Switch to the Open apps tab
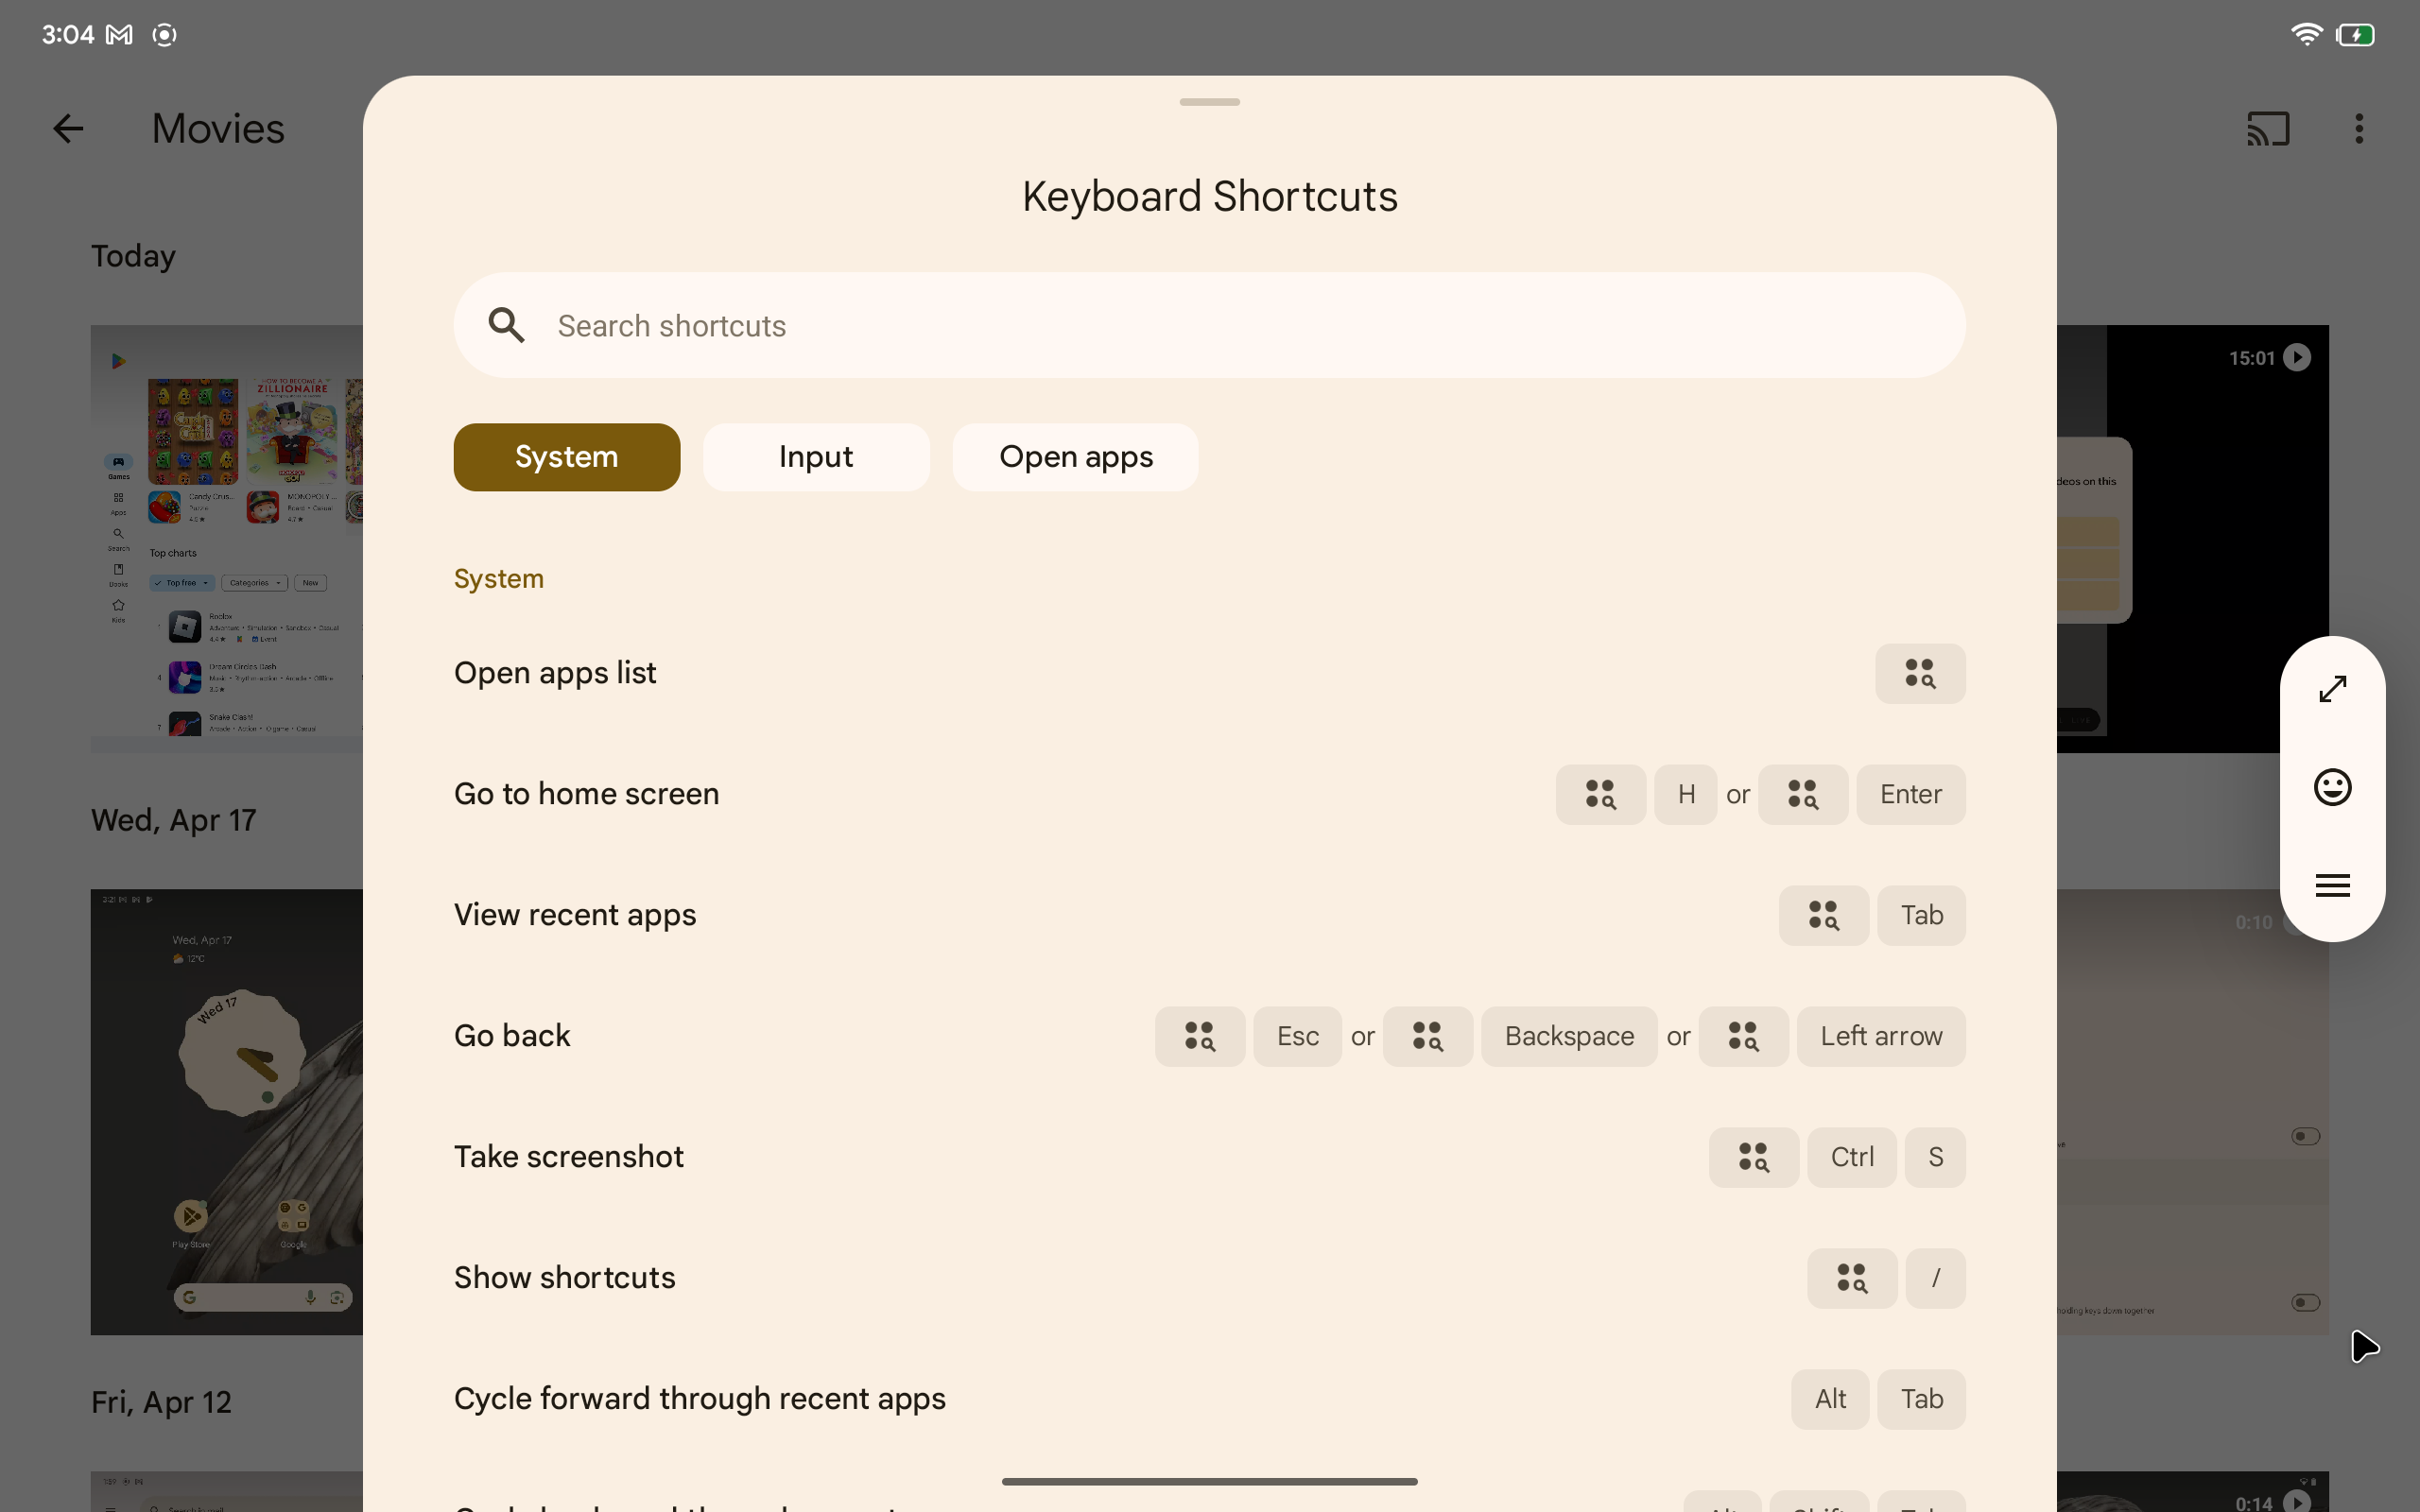 coord(1075,455)
